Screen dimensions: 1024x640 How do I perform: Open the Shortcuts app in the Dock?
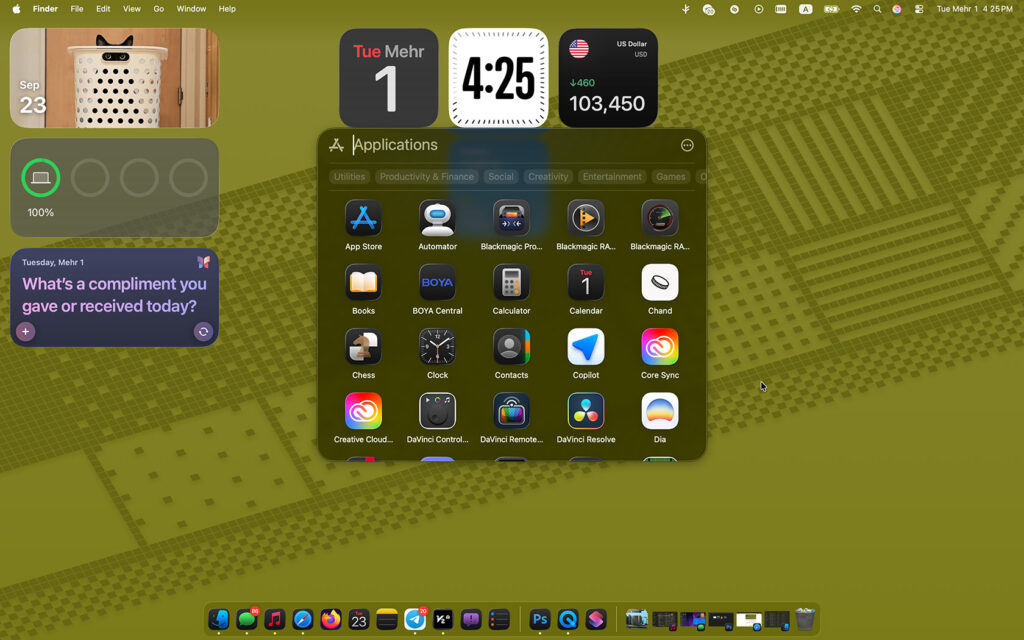point(596,619)
